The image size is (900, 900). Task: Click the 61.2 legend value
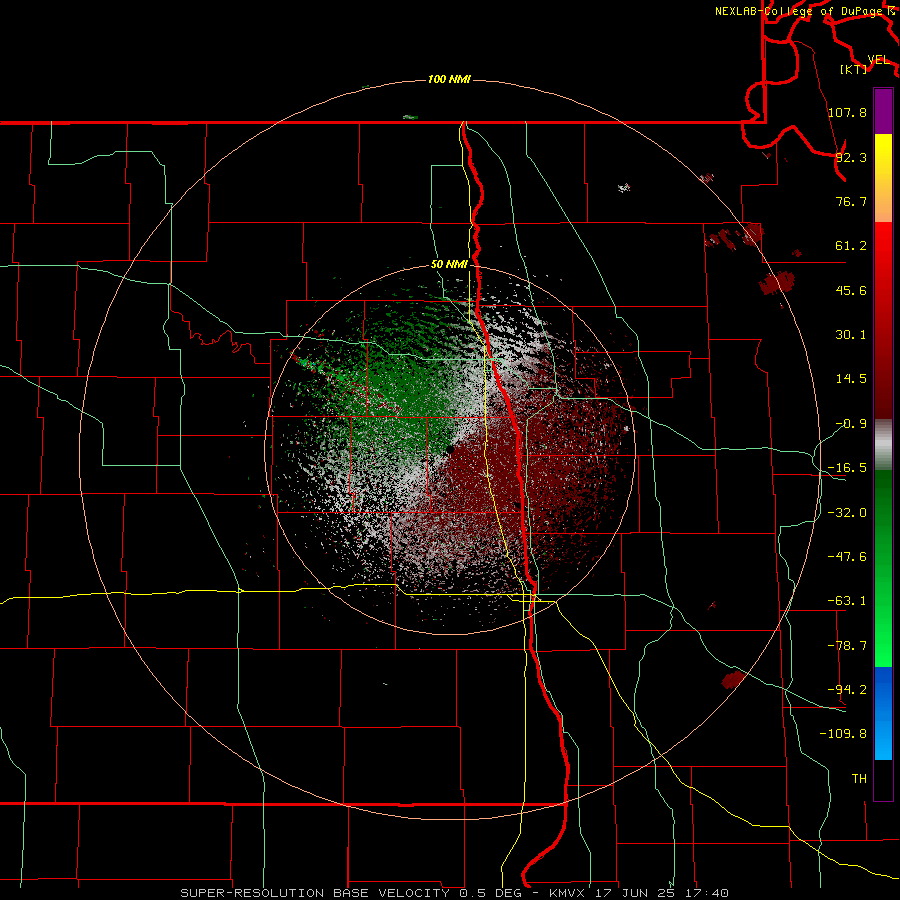point(851,246)
